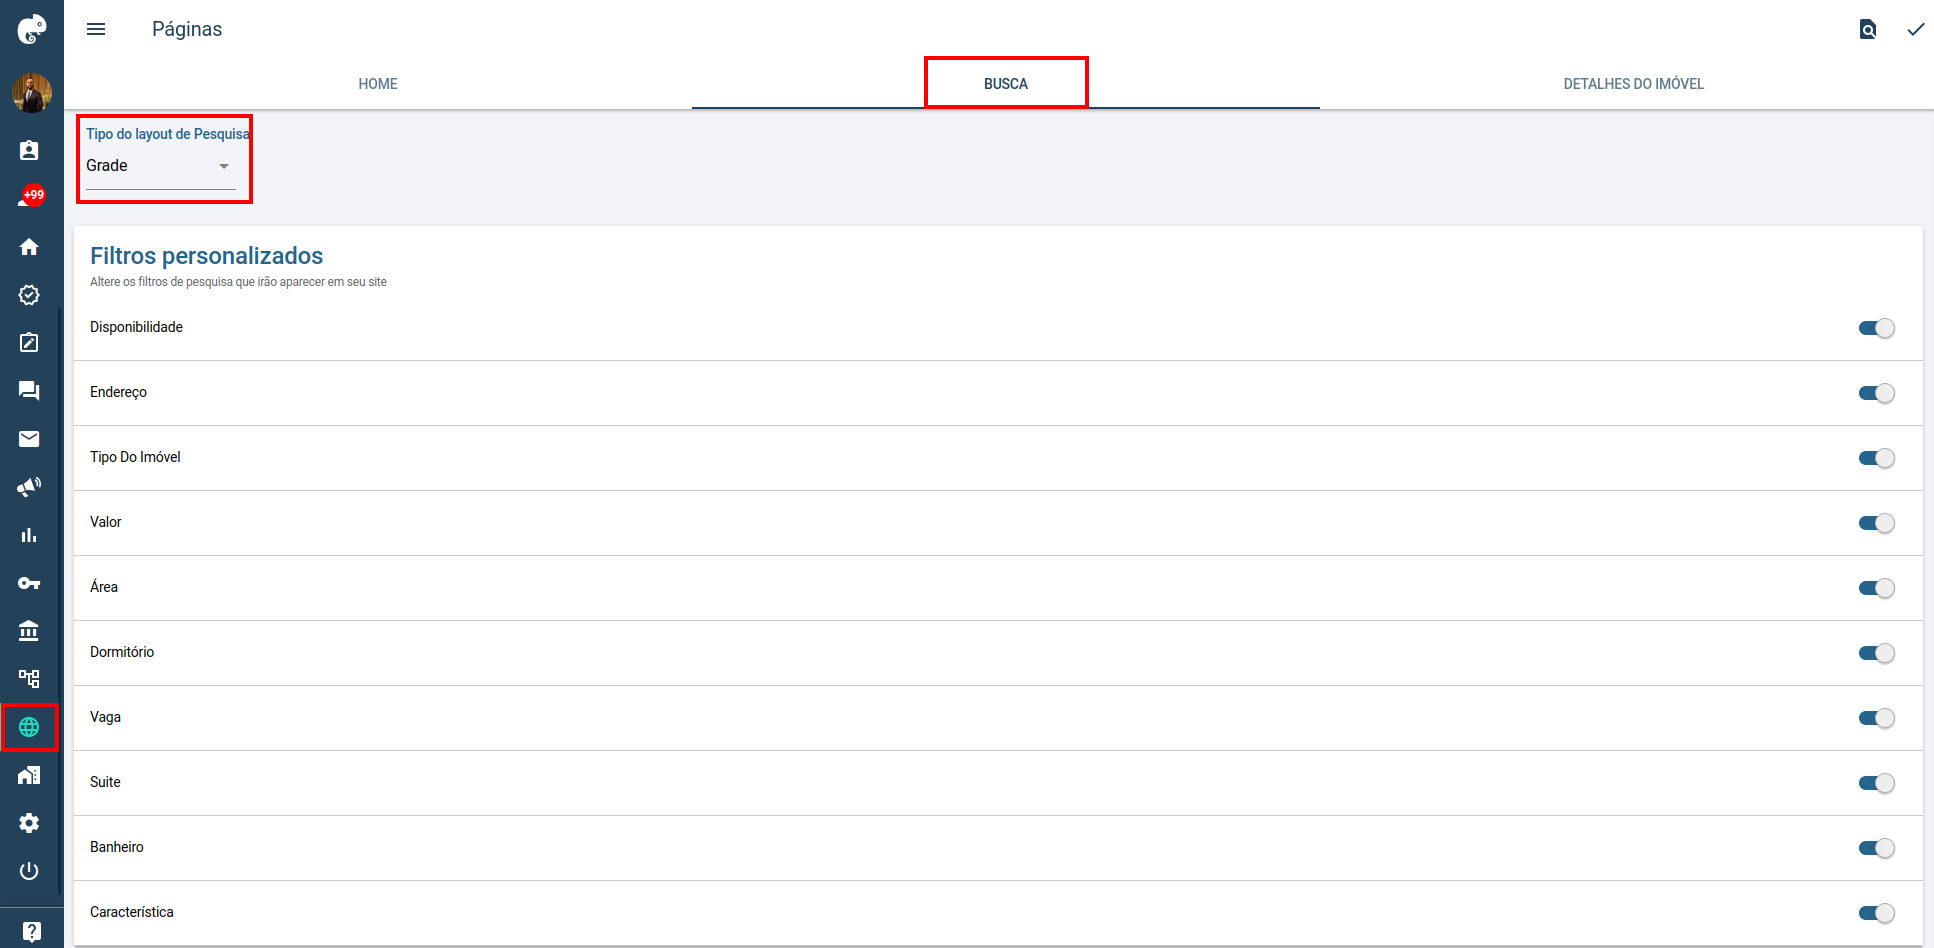Screen dimensions: 1934x948
Task: Open the help question mark icon
Action: click(31, 932)
